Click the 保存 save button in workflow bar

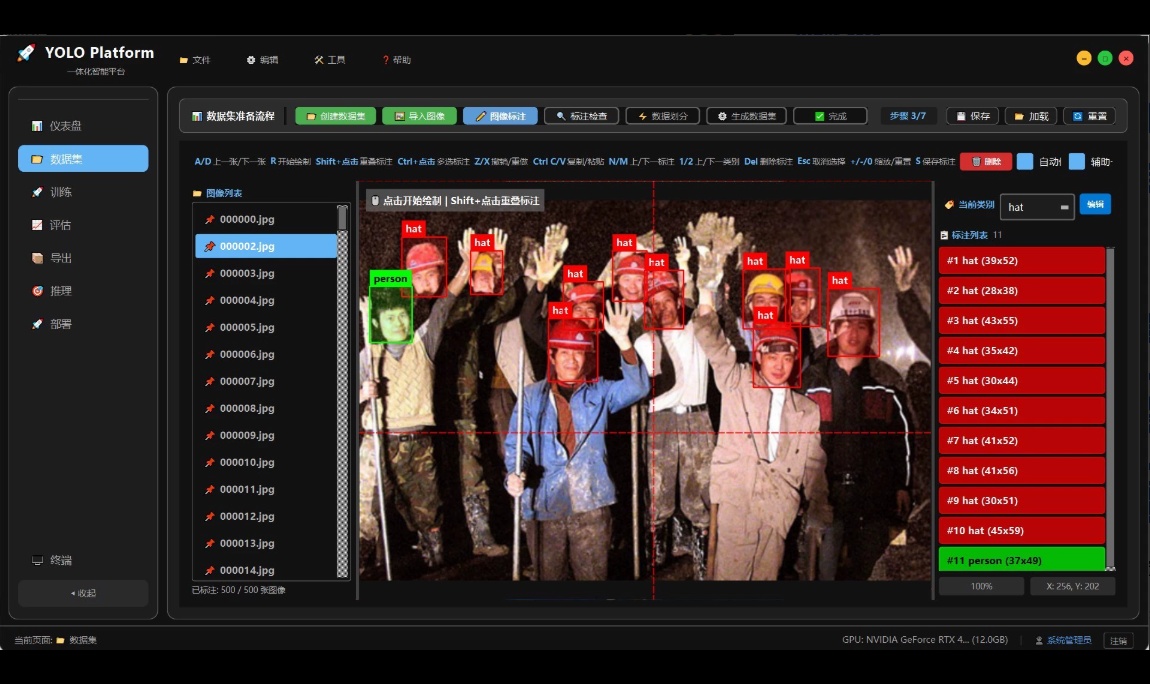point(973,116)
